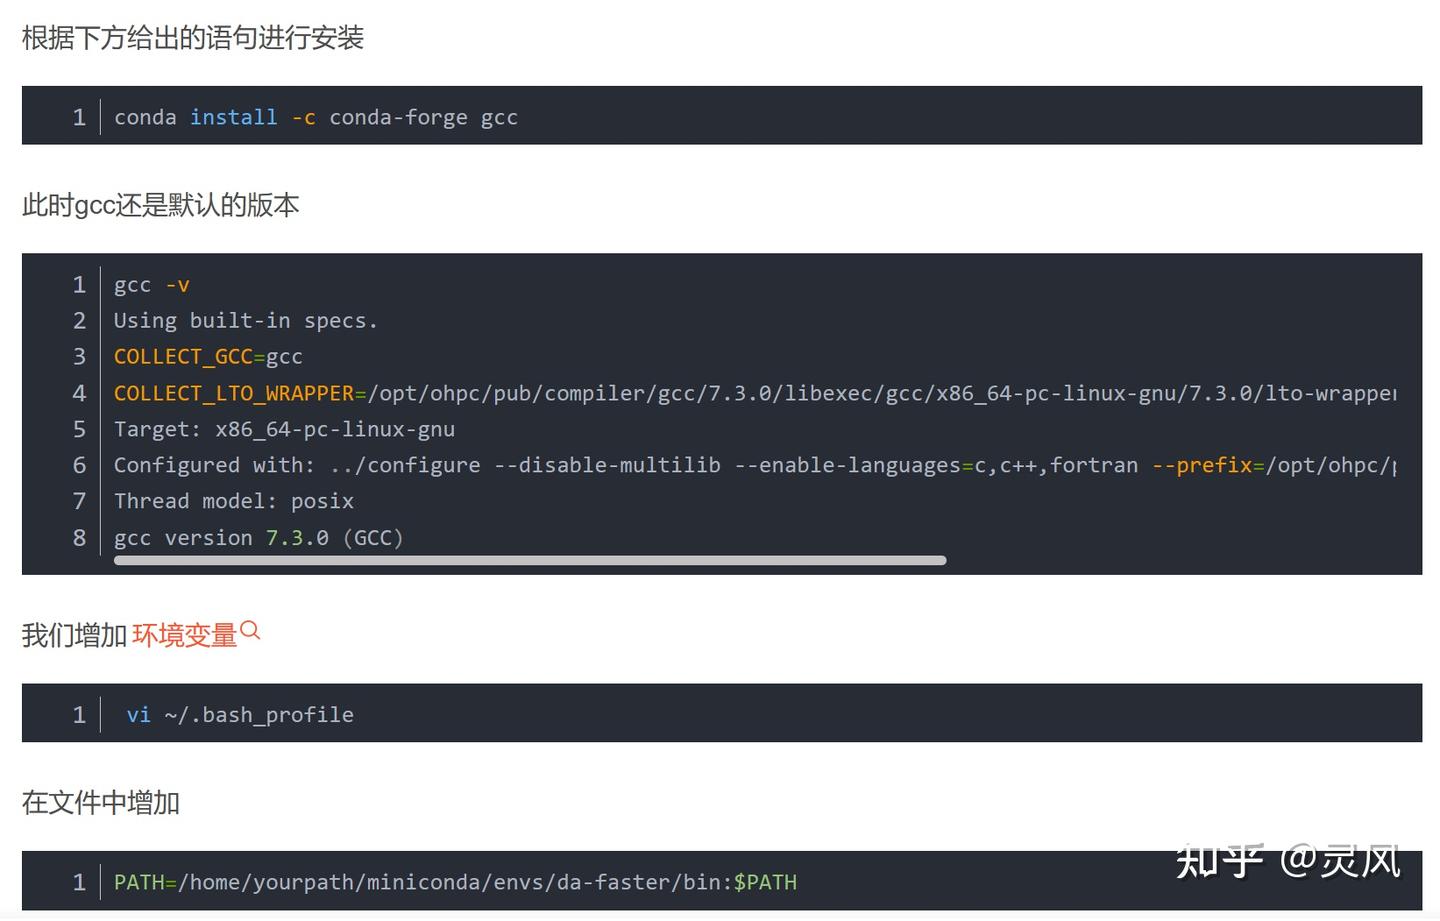Screen dimensions: 1440x921
Task: Click the heading 根据下方给出的语句进行安装
Action: click(x=193, y=38)
